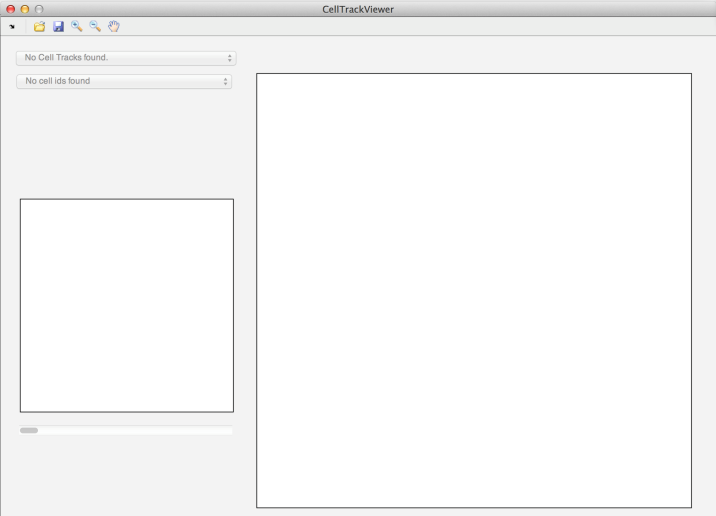
Task: Click inside the large right axes panel
Action: 474,290
